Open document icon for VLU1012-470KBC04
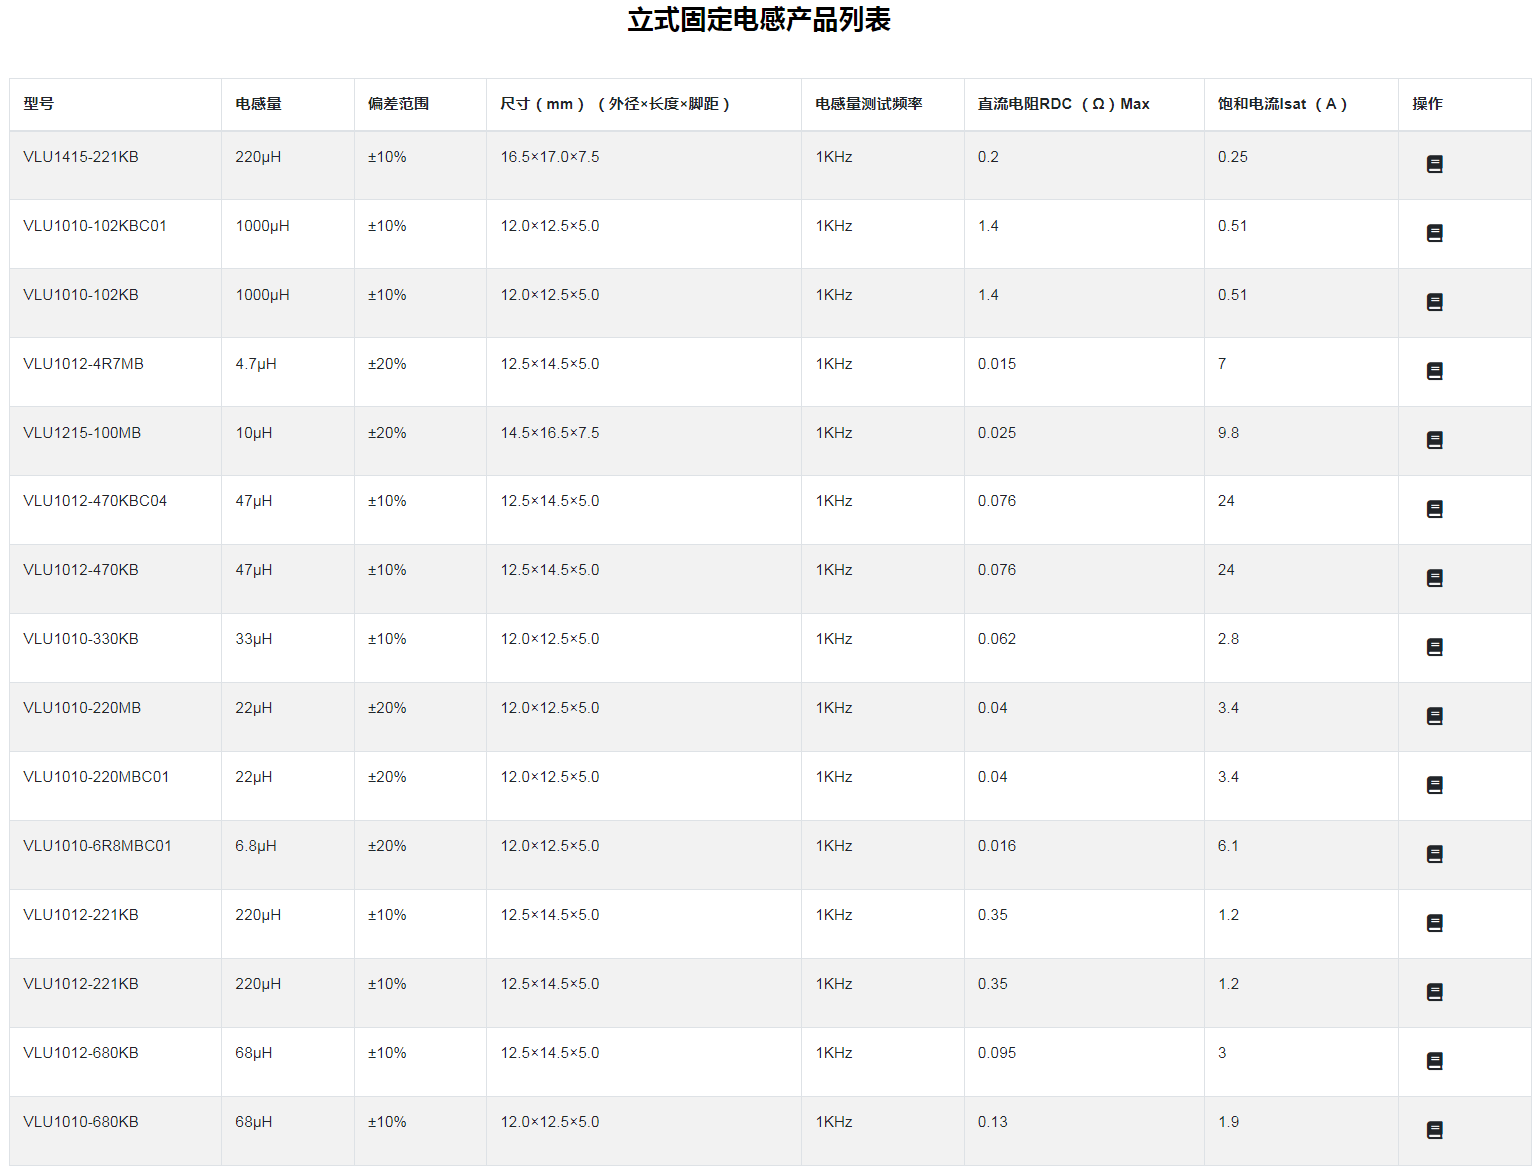Screen dimensions: 1540x1171 [x=1434, y=509]
